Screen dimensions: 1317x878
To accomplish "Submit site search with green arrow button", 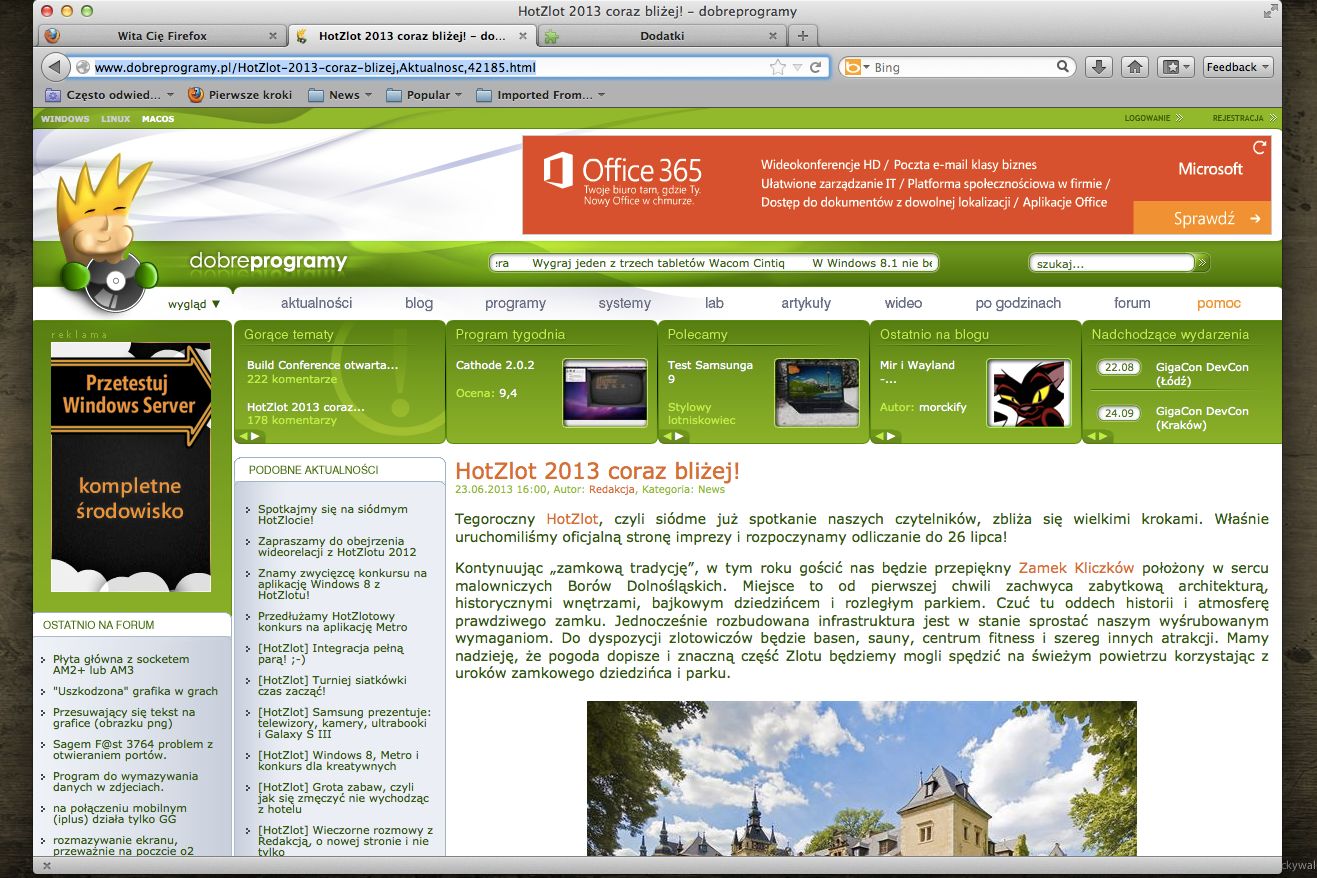I will [1202, 263].
